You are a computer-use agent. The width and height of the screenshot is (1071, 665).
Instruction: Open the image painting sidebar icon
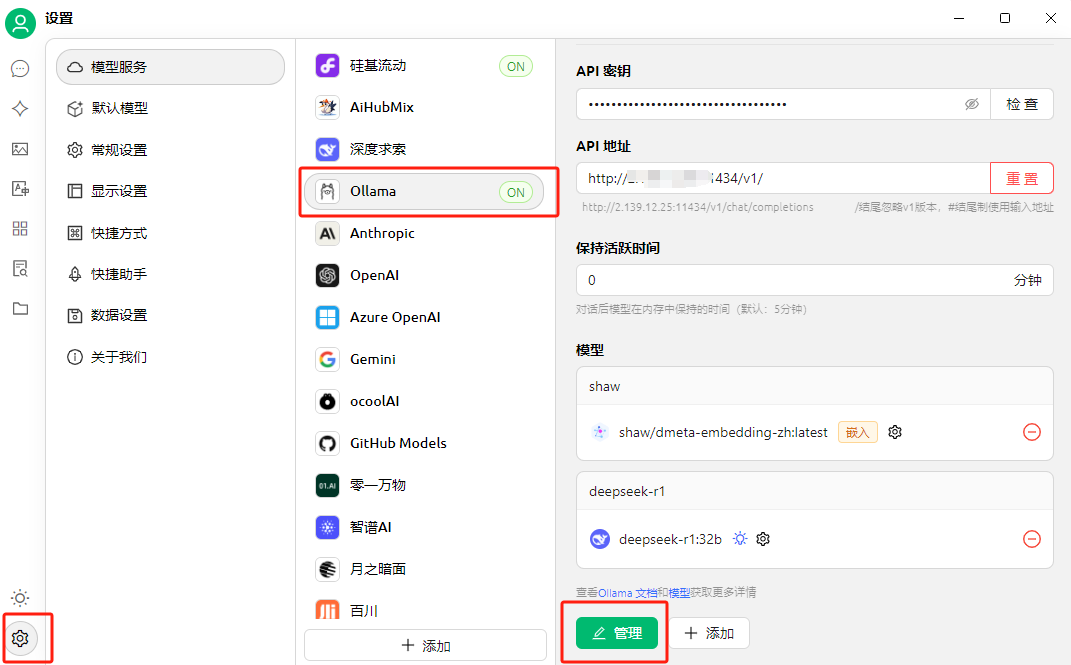[x=20, y=149]
